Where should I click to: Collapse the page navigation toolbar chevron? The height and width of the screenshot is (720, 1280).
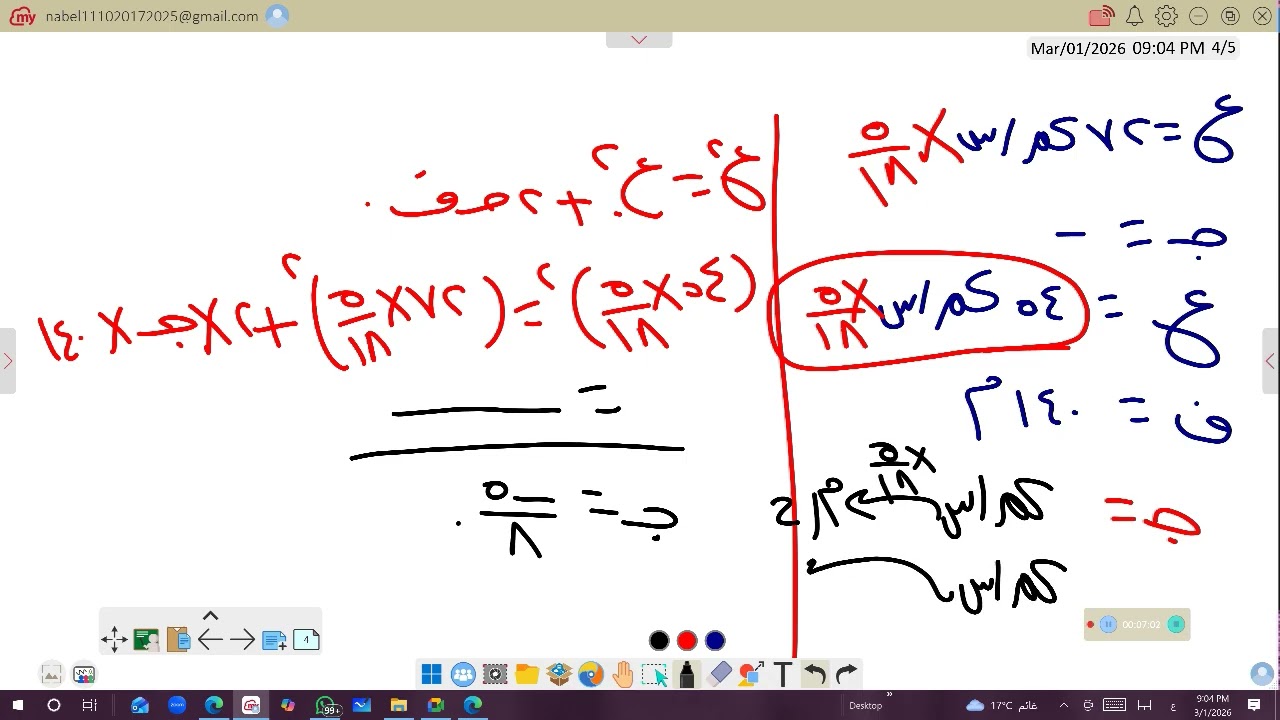click(210, 616)
